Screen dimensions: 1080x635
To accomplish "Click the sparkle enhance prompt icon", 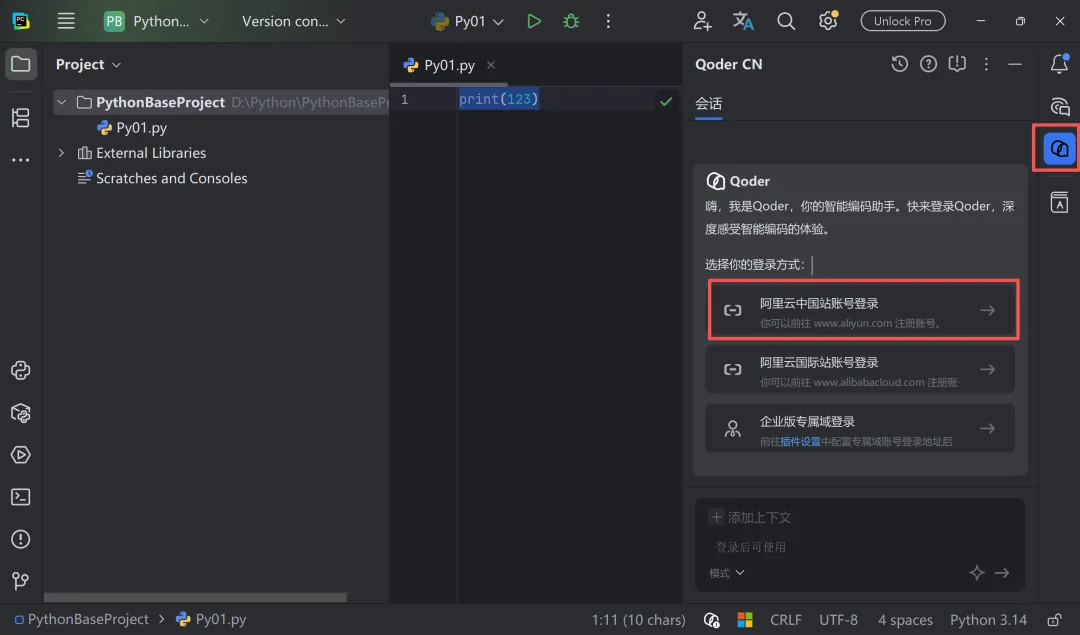I will pos(977,572).
